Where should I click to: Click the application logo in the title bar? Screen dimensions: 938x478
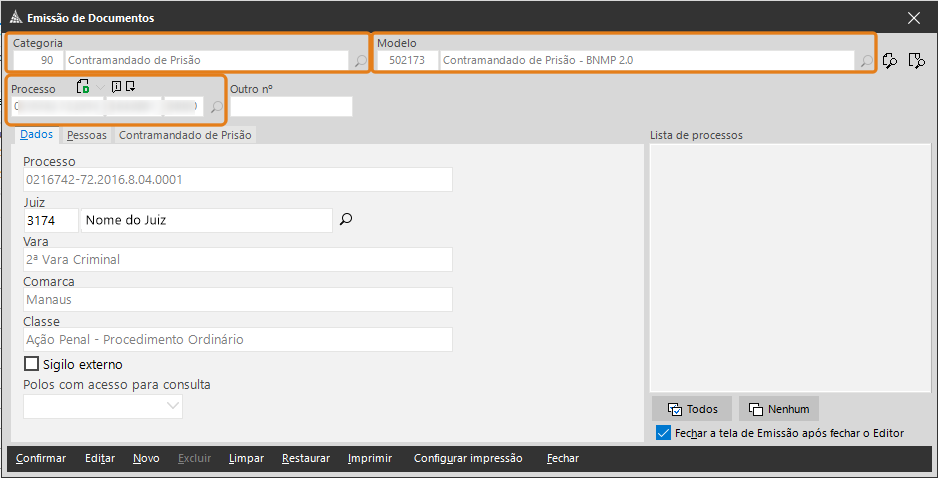click(17, 18)
